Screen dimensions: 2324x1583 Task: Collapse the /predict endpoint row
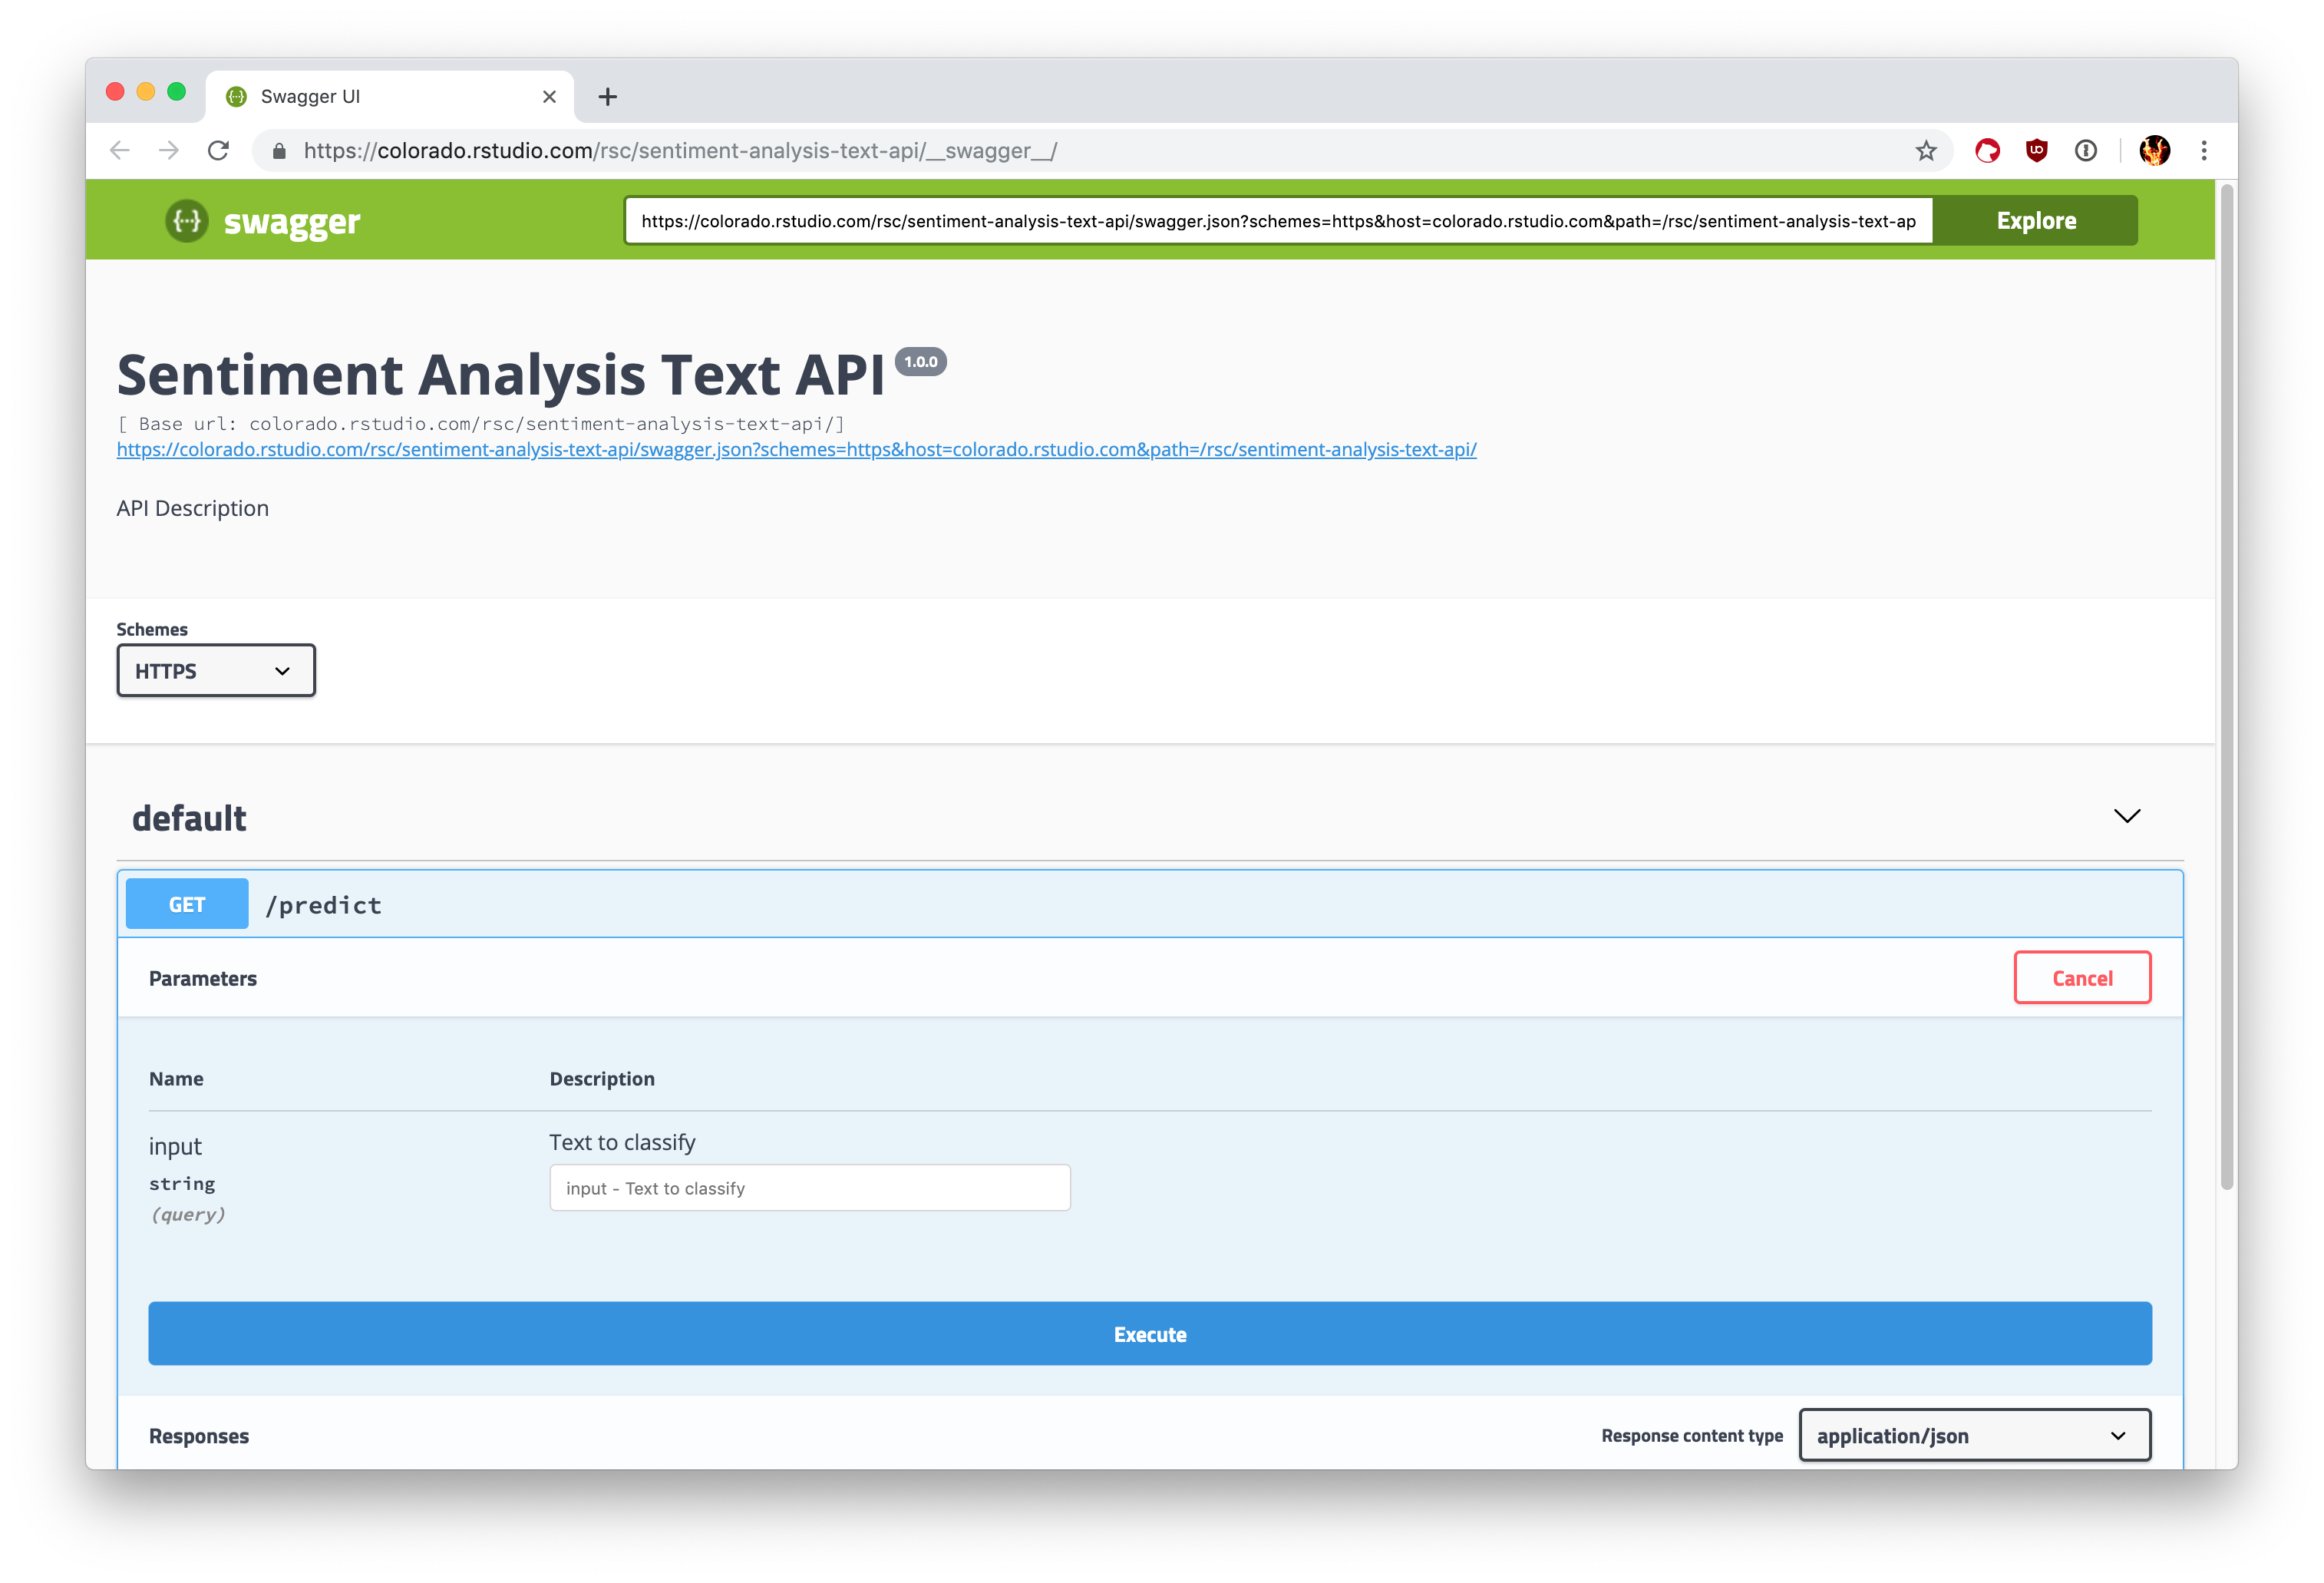[1150, 904]
